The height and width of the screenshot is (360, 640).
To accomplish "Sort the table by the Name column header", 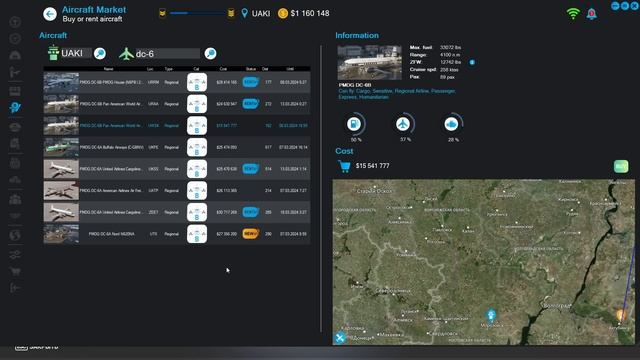I will click(x=108, y=69).
